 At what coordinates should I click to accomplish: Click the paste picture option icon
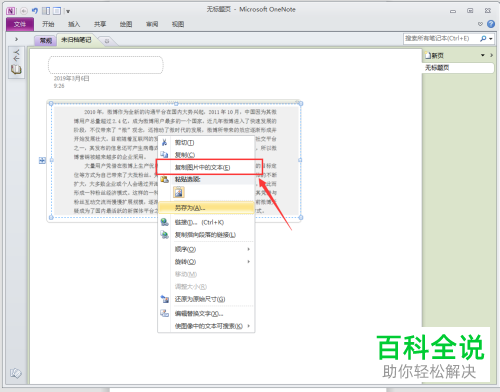coord(179,192)
